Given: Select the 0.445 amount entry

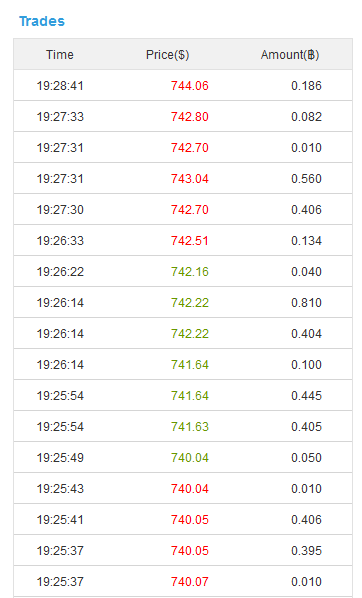Looking at the screenshot, I should coord(306,395).
